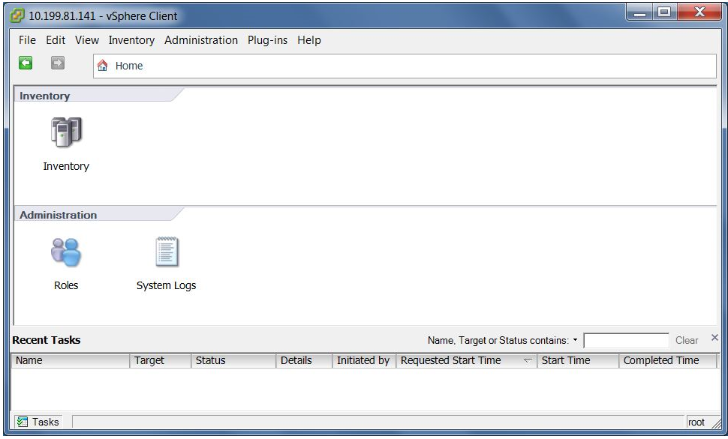The width and height of the screenshot is (728, 439).
Task: Sort by the Start Time column header
Action: (578, 361)
